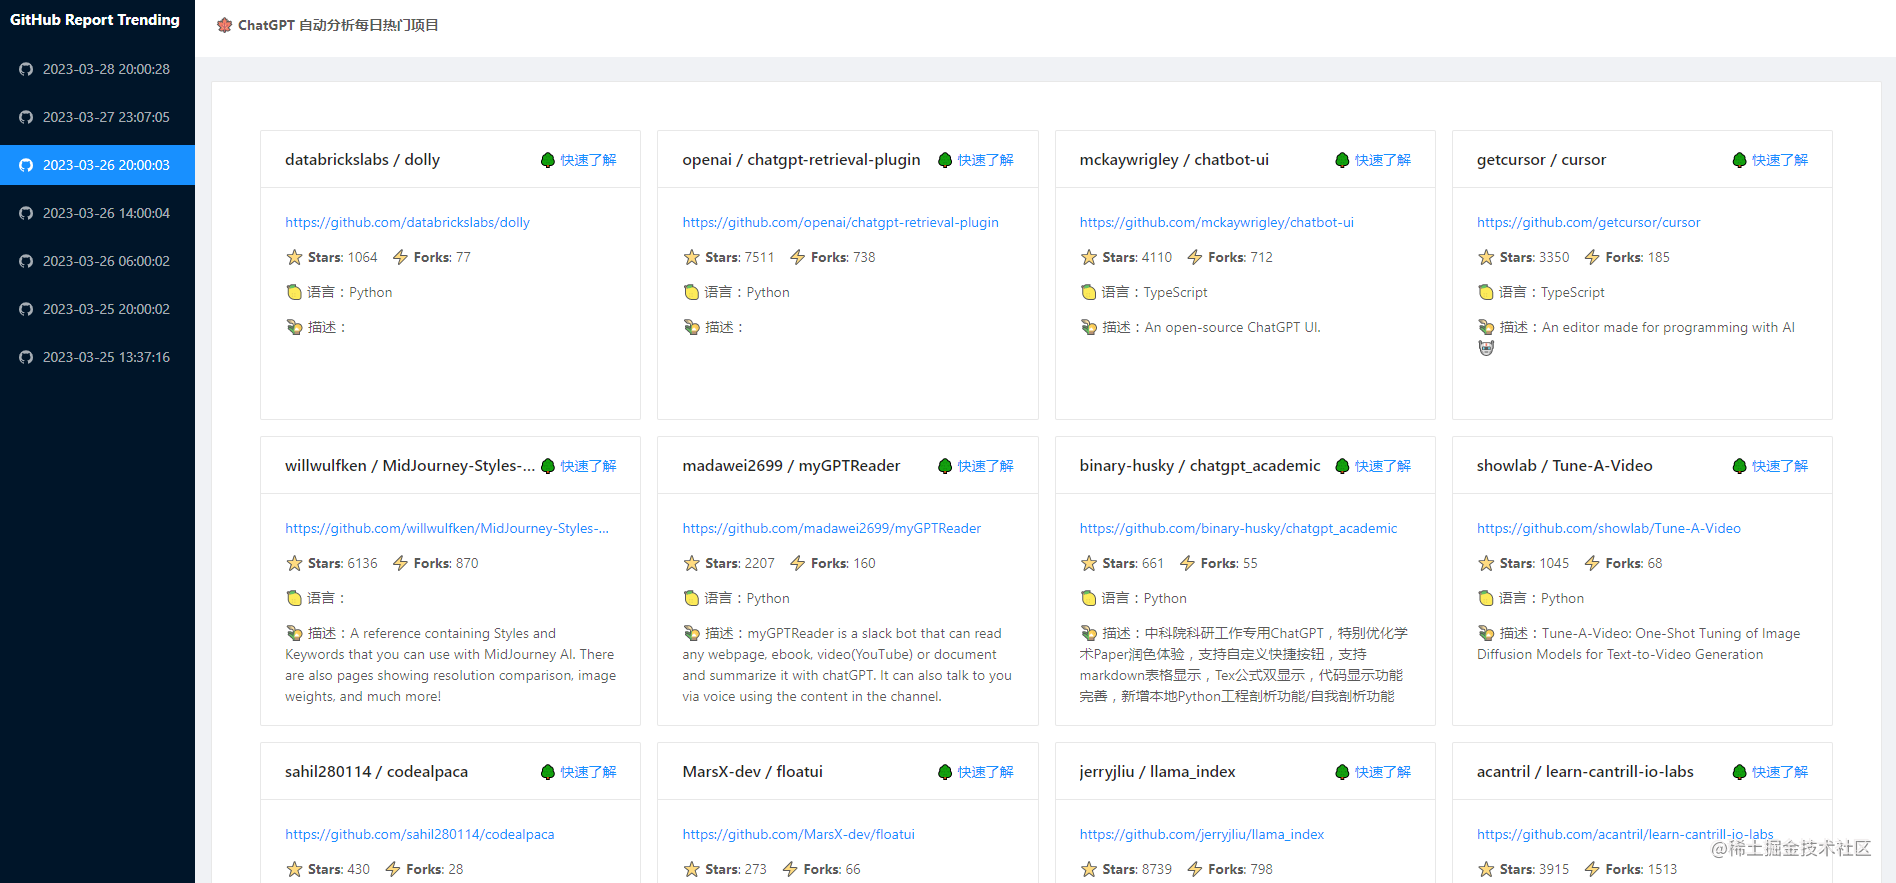Click the ChatGPT logo icon in the header

(224, 25)
